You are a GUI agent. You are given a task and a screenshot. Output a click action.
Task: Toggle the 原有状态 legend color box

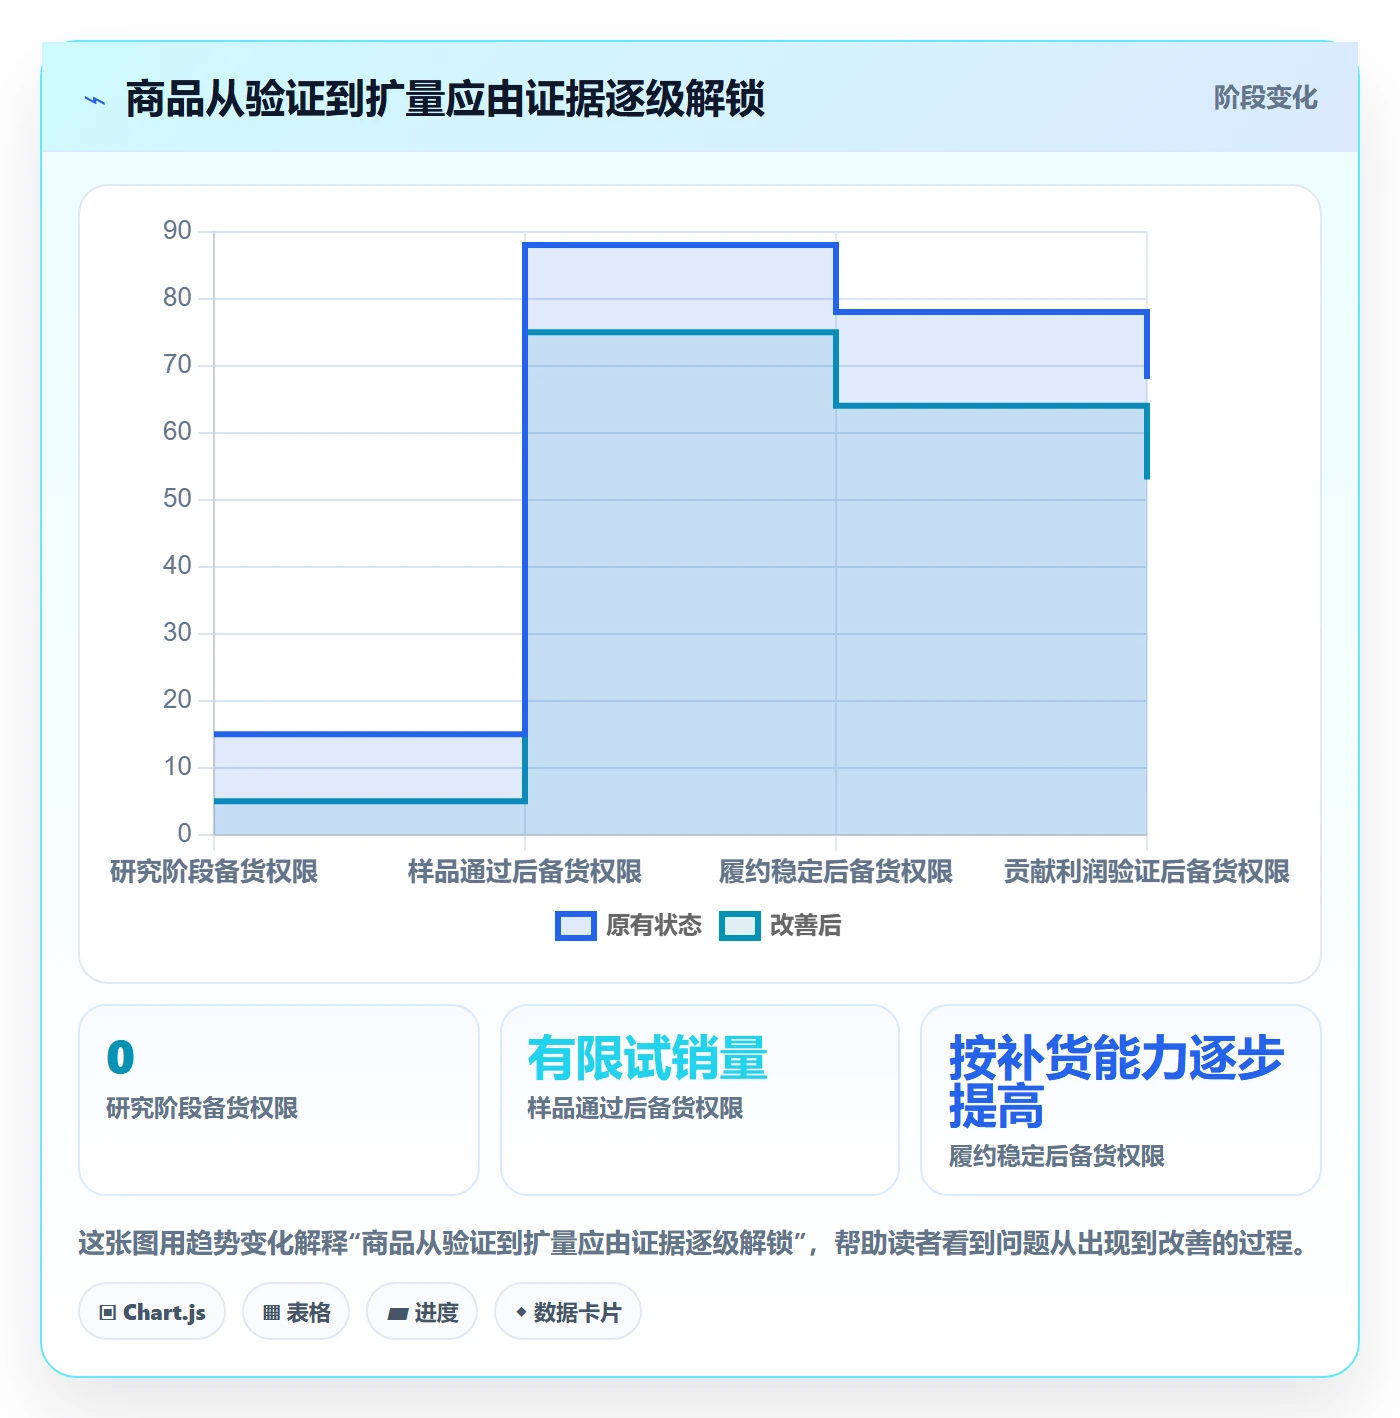point(576,926)
